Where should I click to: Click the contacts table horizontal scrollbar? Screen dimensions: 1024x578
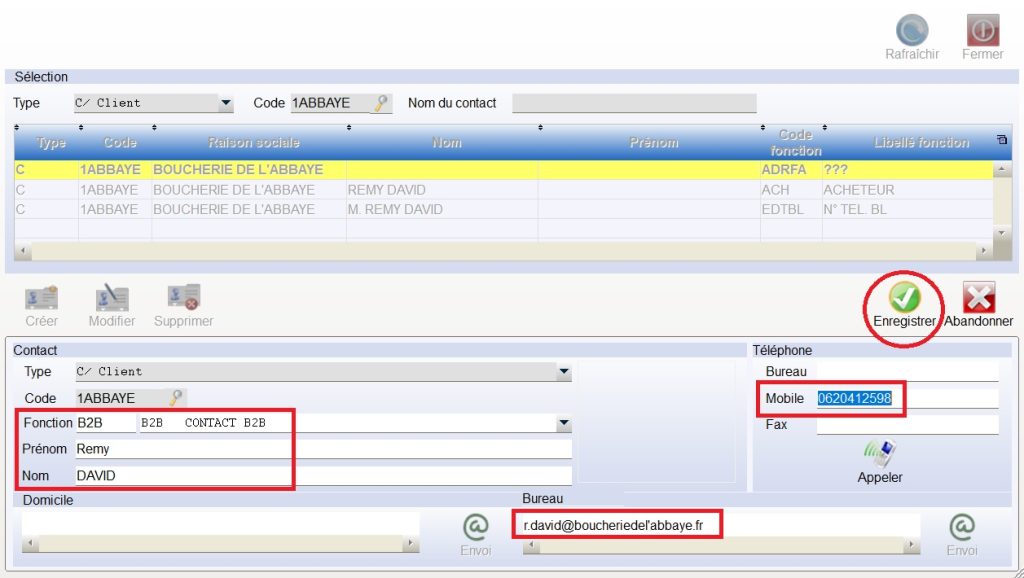pos(500,251)
